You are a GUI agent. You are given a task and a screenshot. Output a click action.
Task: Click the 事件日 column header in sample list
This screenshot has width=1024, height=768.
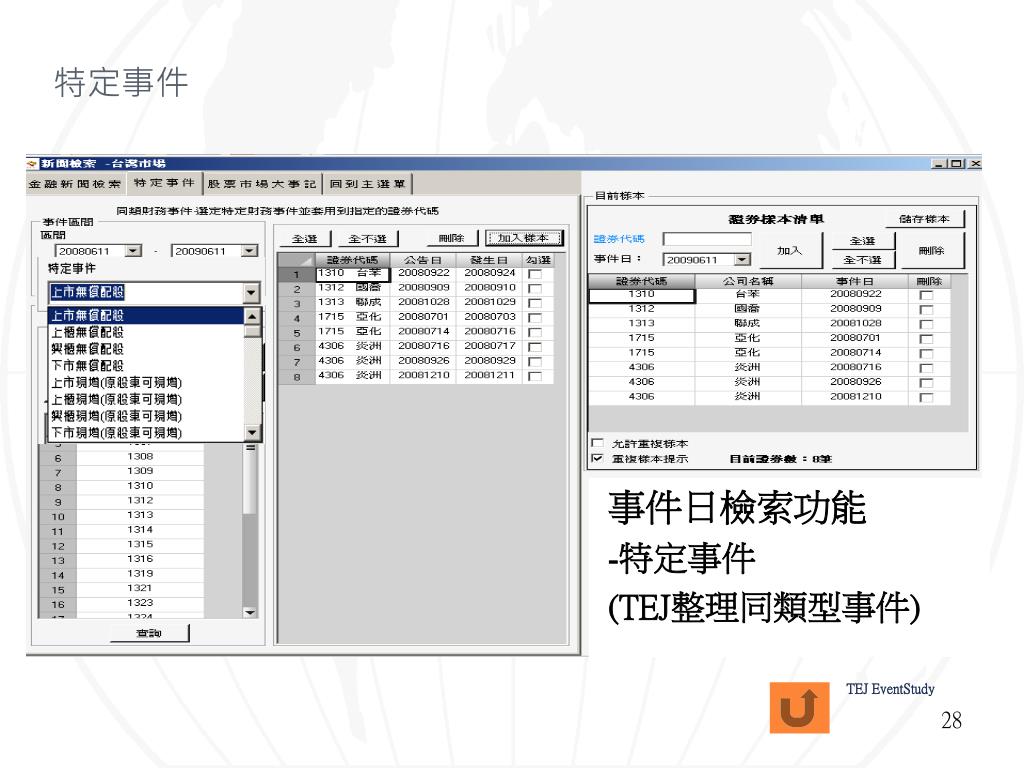click(x=855, y=281)
